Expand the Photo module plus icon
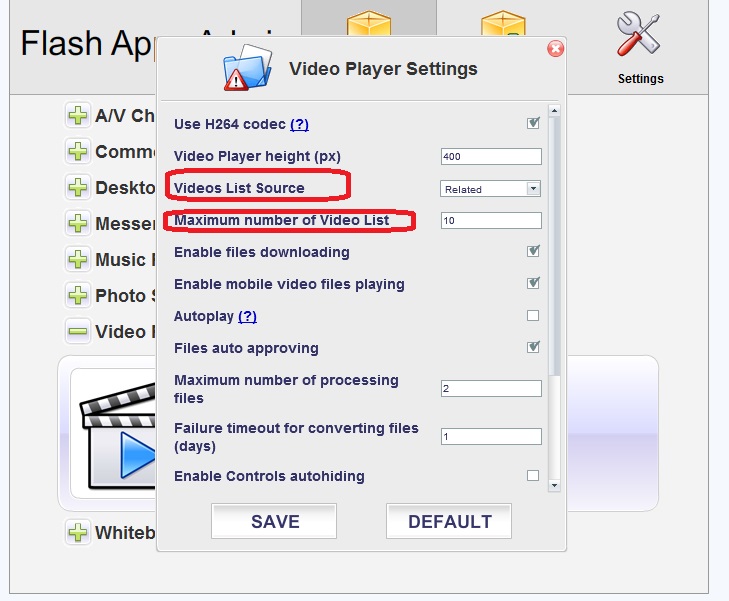The height and width of the screenshot is (601, 729). pos(77,296)
